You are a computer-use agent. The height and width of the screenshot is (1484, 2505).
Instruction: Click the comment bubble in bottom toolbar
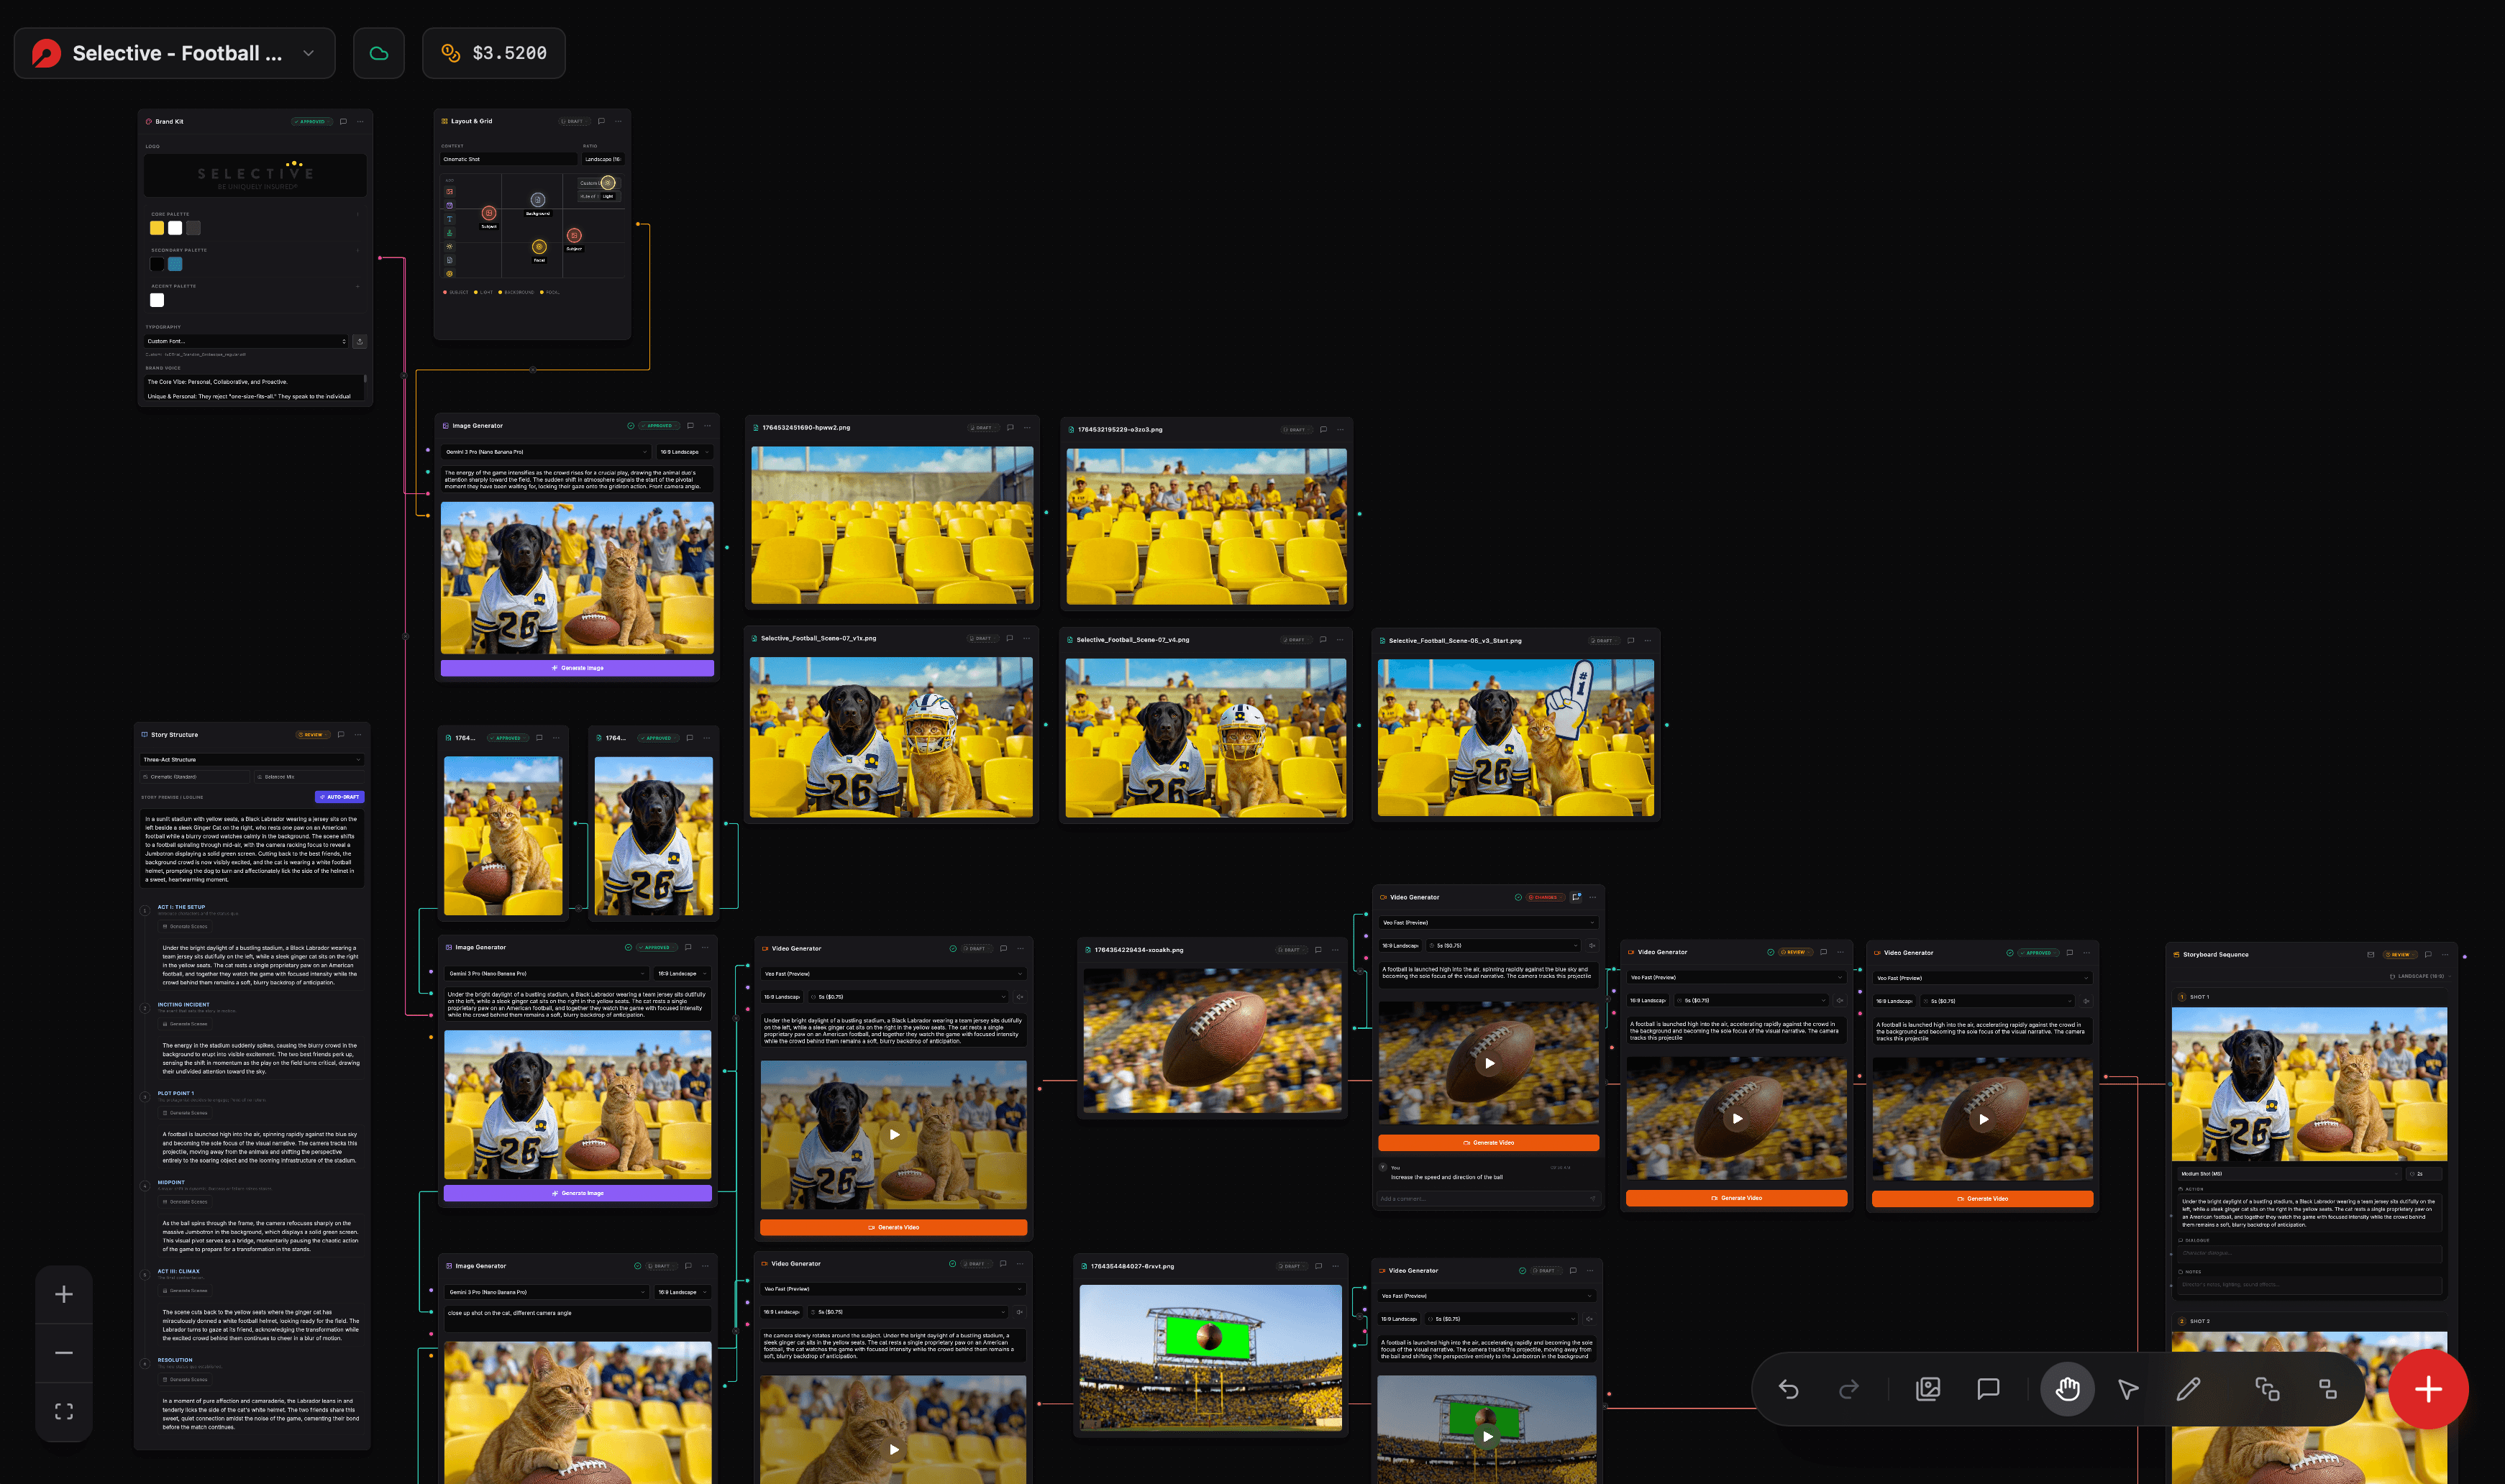coord(1988,1389)
